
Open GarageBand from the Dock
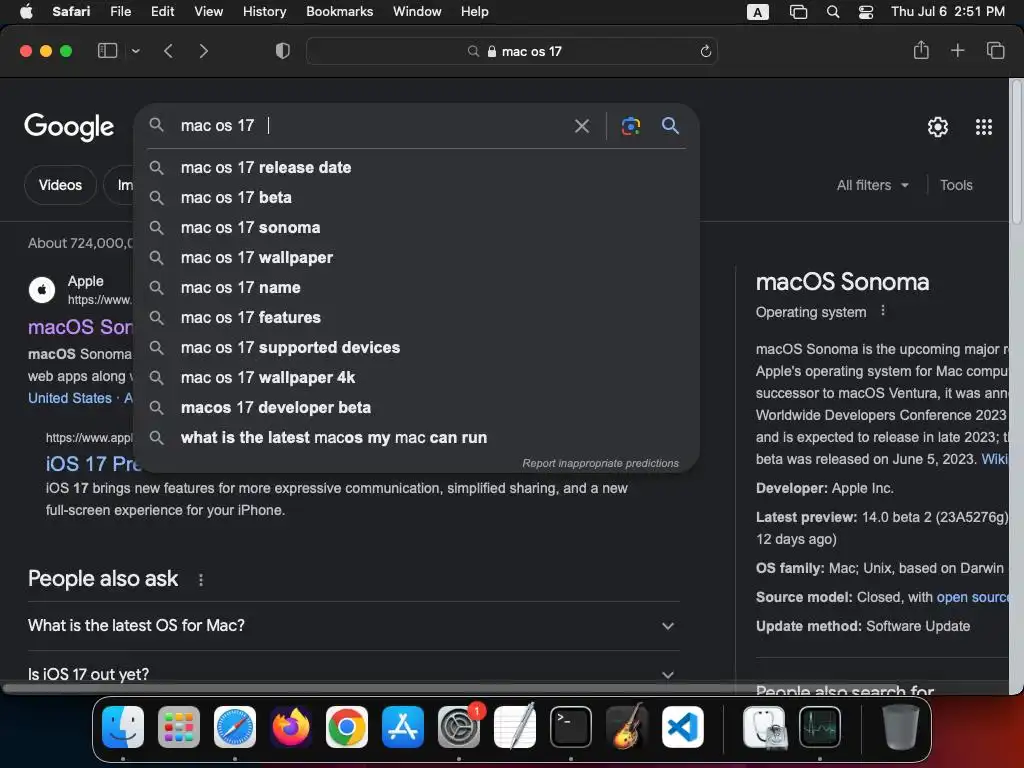[x=627, y=727]
